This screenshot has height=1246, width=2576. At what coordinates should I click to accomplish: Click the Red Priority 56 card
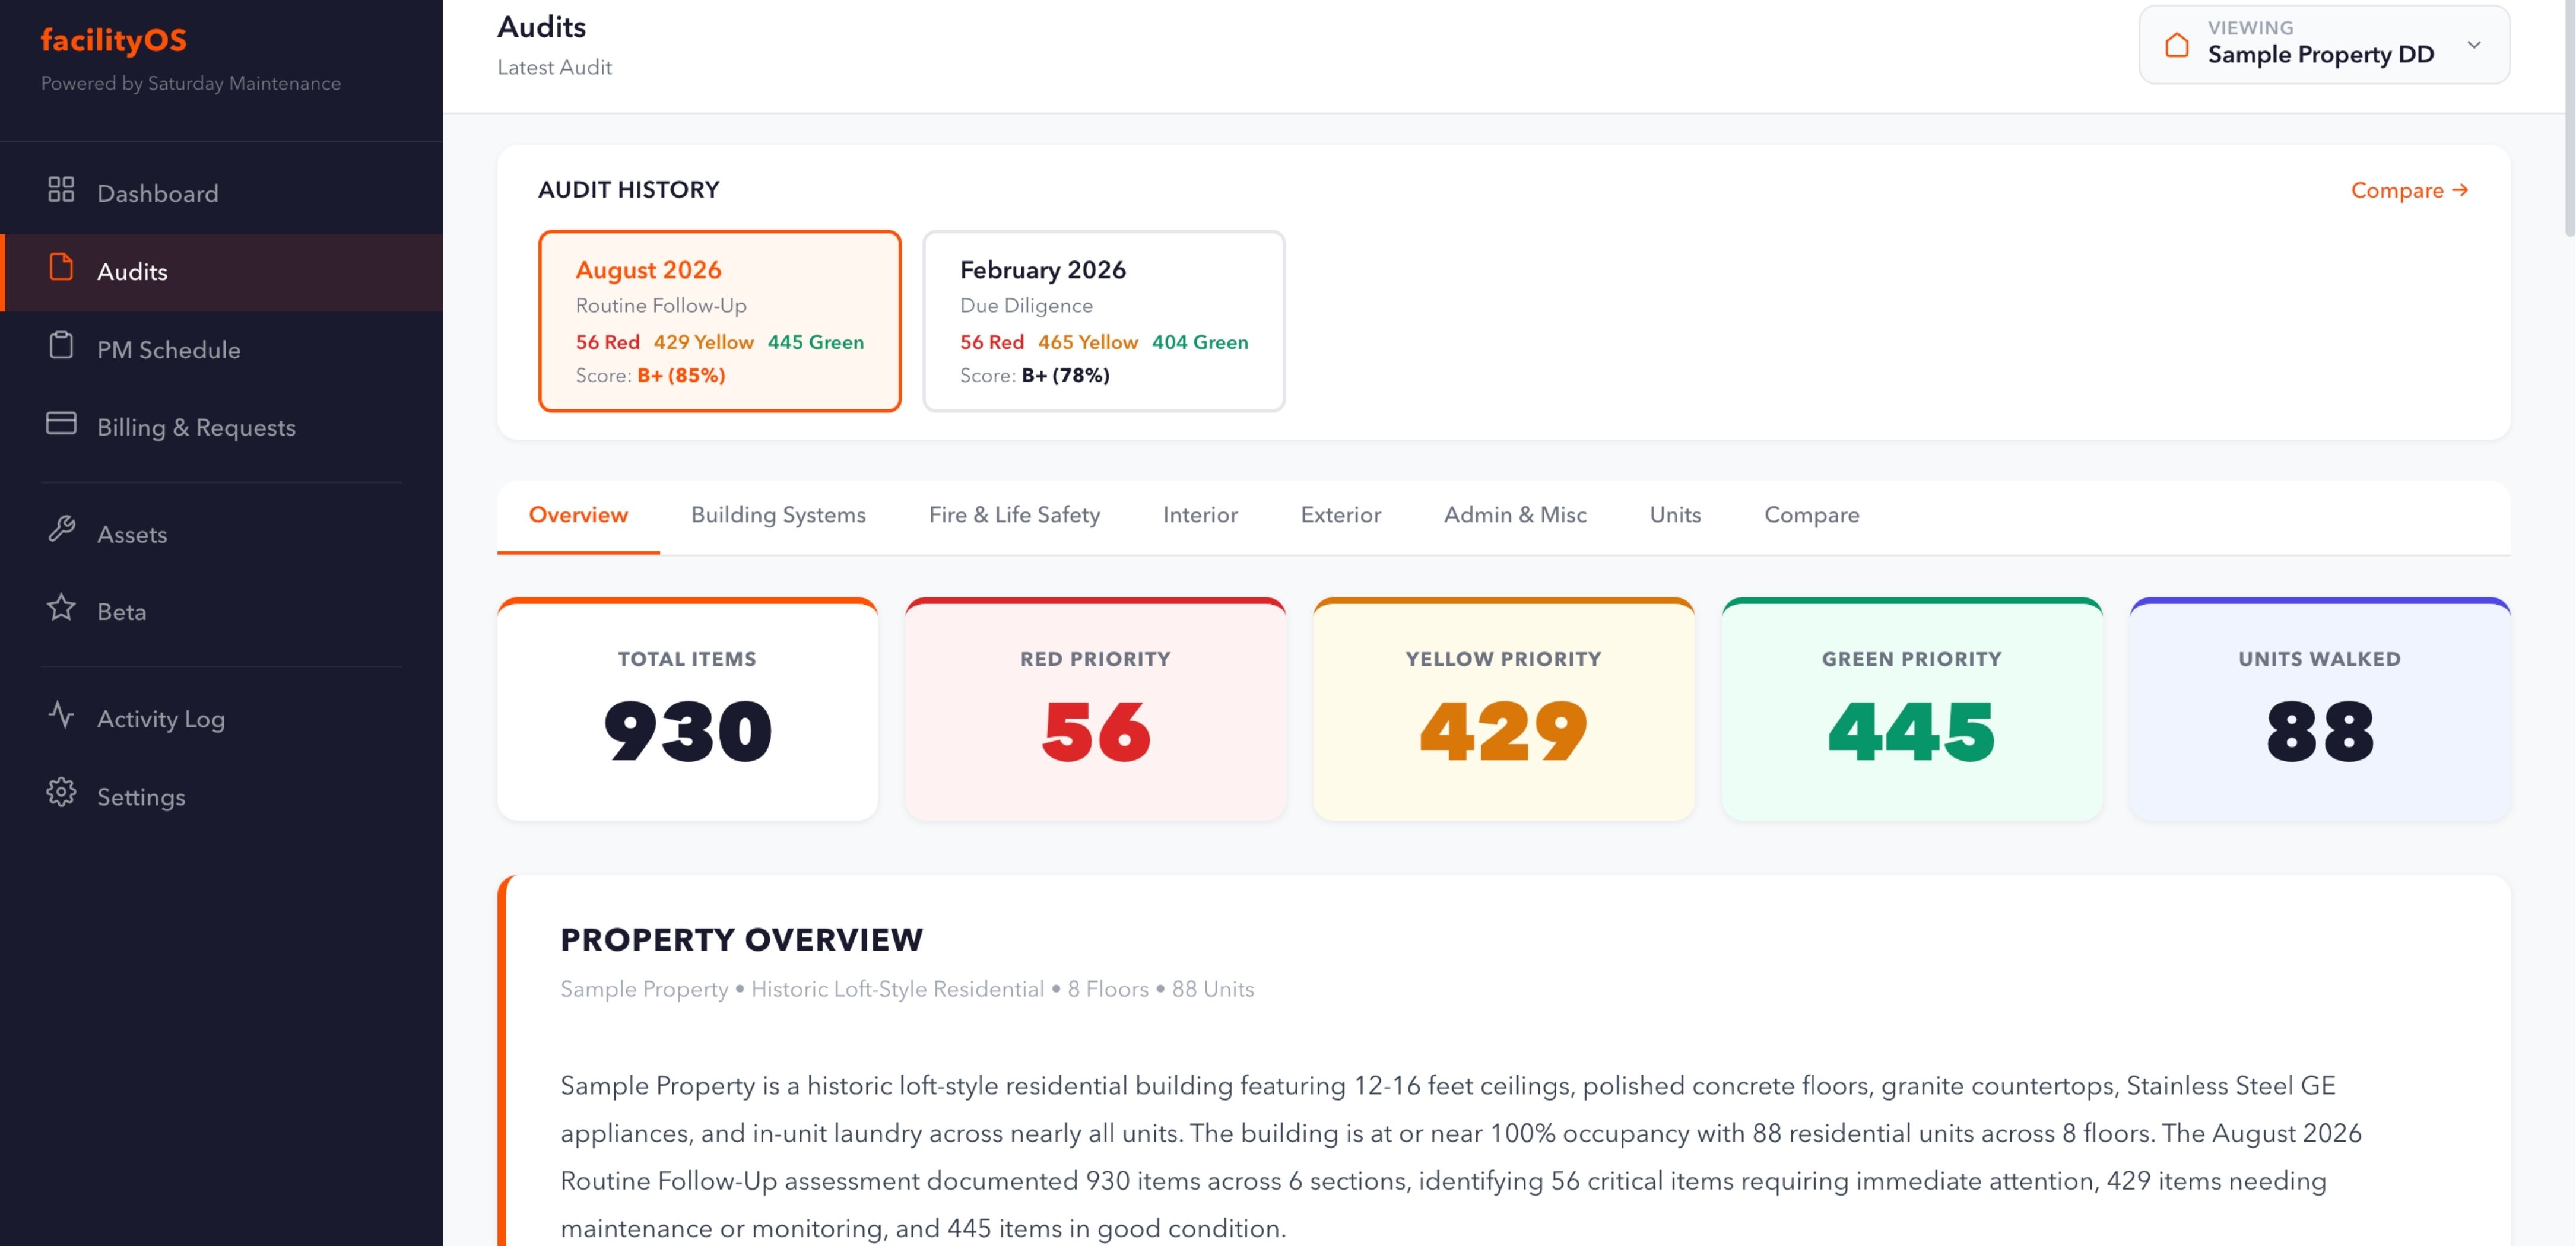click(1096, 709)
